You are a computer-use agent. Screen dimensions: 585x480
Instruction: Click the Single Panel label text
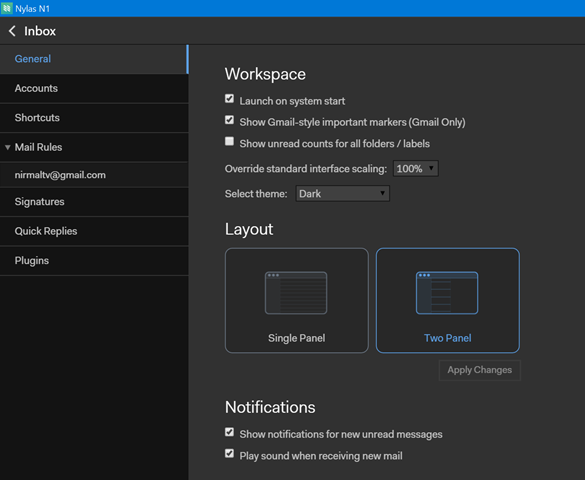(297, 338)
